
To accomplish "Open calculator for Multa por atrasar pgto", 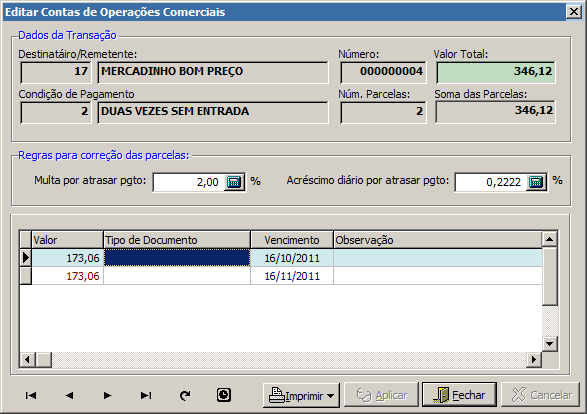I will 234,182.
